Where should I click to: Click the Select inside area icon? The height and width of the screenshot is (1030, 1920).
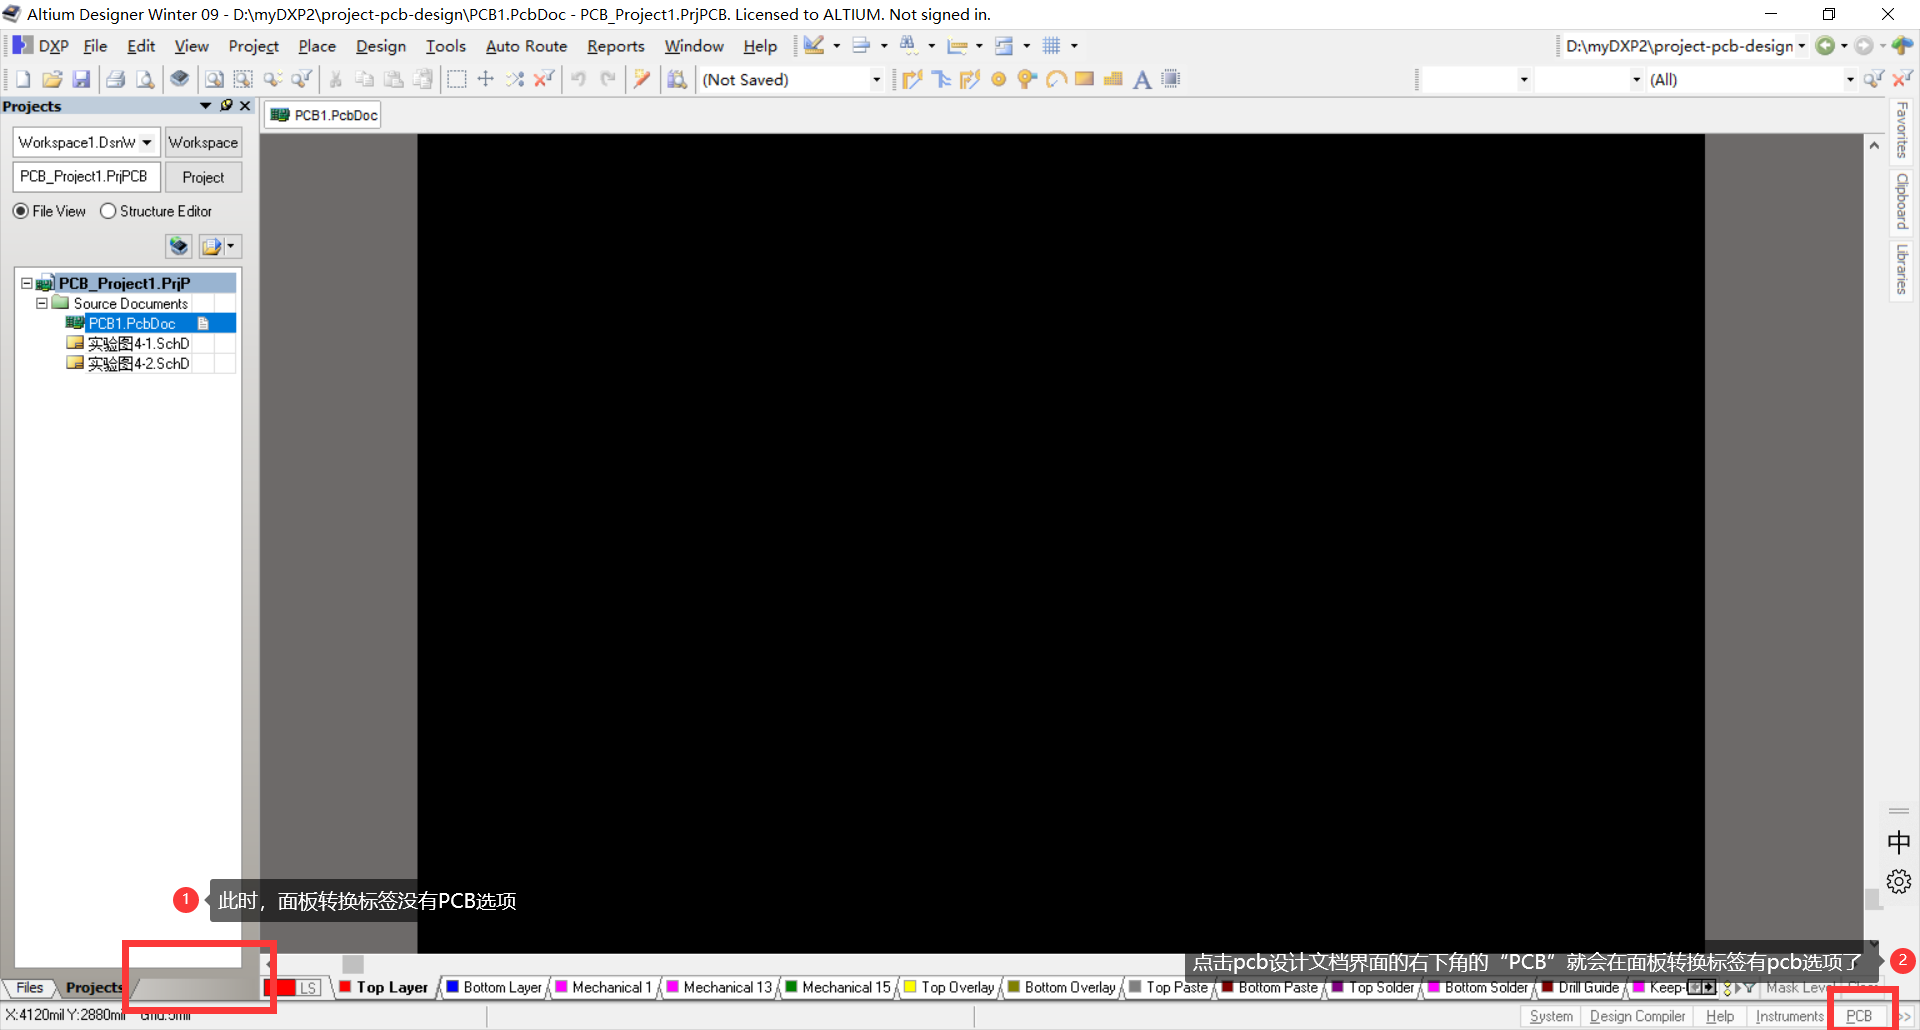click(456, 79)
